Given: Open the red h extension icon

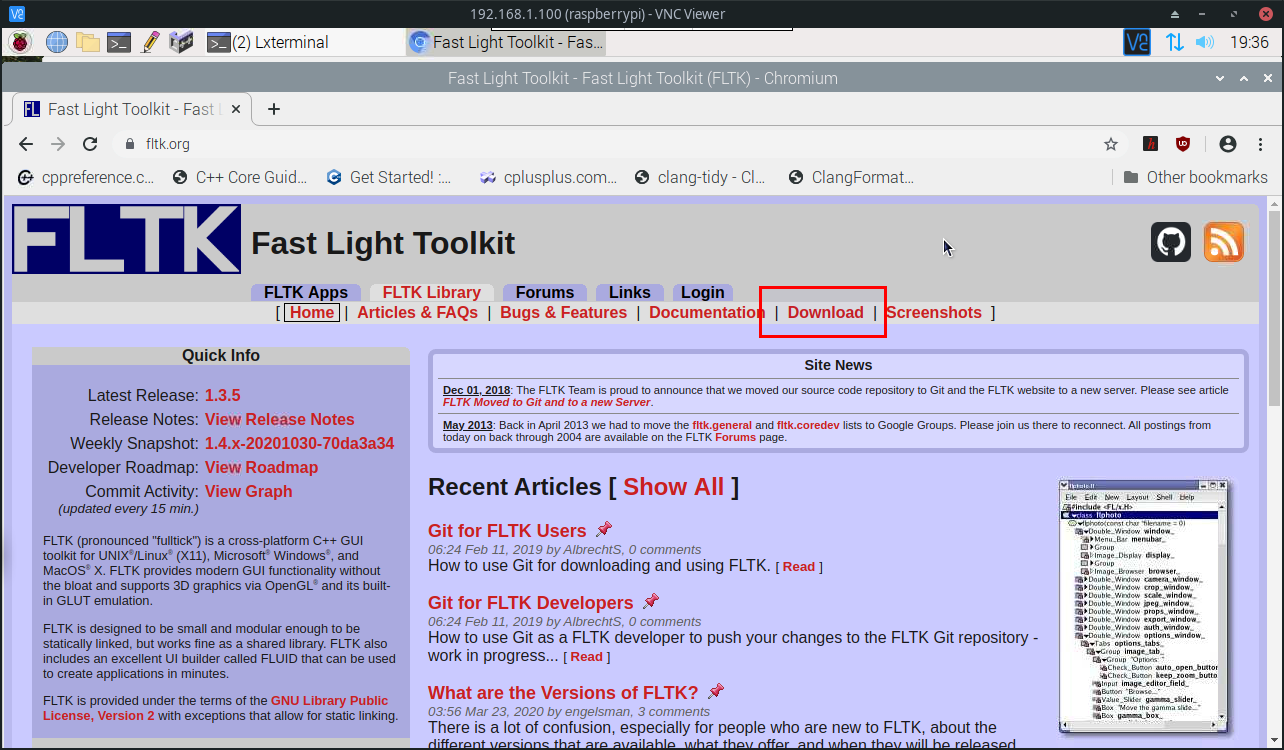Looking at the screenshot, I should [1151, 144].
